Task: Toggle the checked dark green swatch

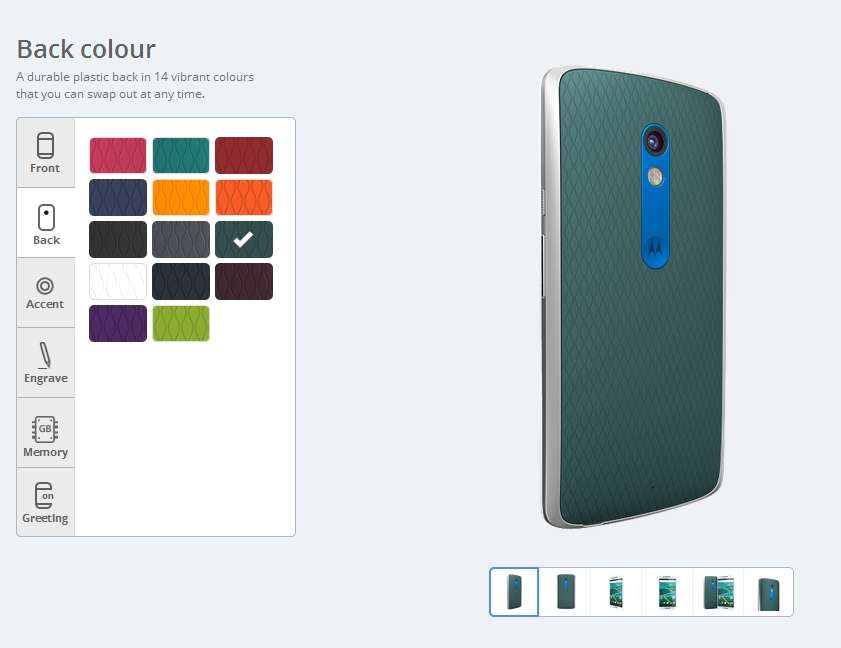Action: pos(244,239)
